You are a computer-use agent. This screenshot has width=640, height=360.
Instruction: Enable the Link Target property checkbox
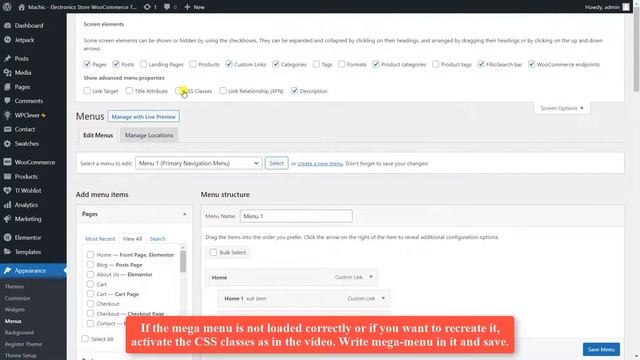(87, 91)
